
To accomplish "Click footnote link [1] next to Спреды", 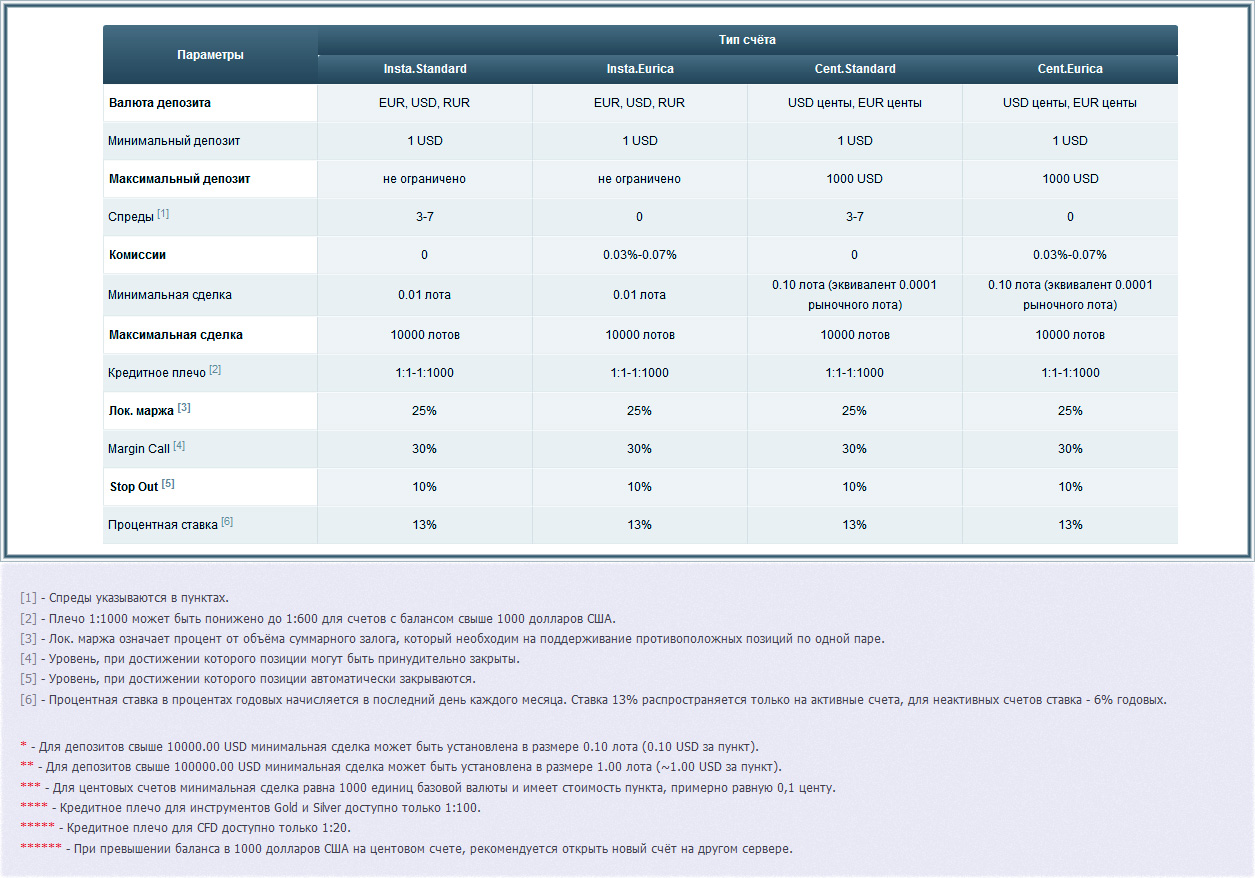I will (163, 214).
